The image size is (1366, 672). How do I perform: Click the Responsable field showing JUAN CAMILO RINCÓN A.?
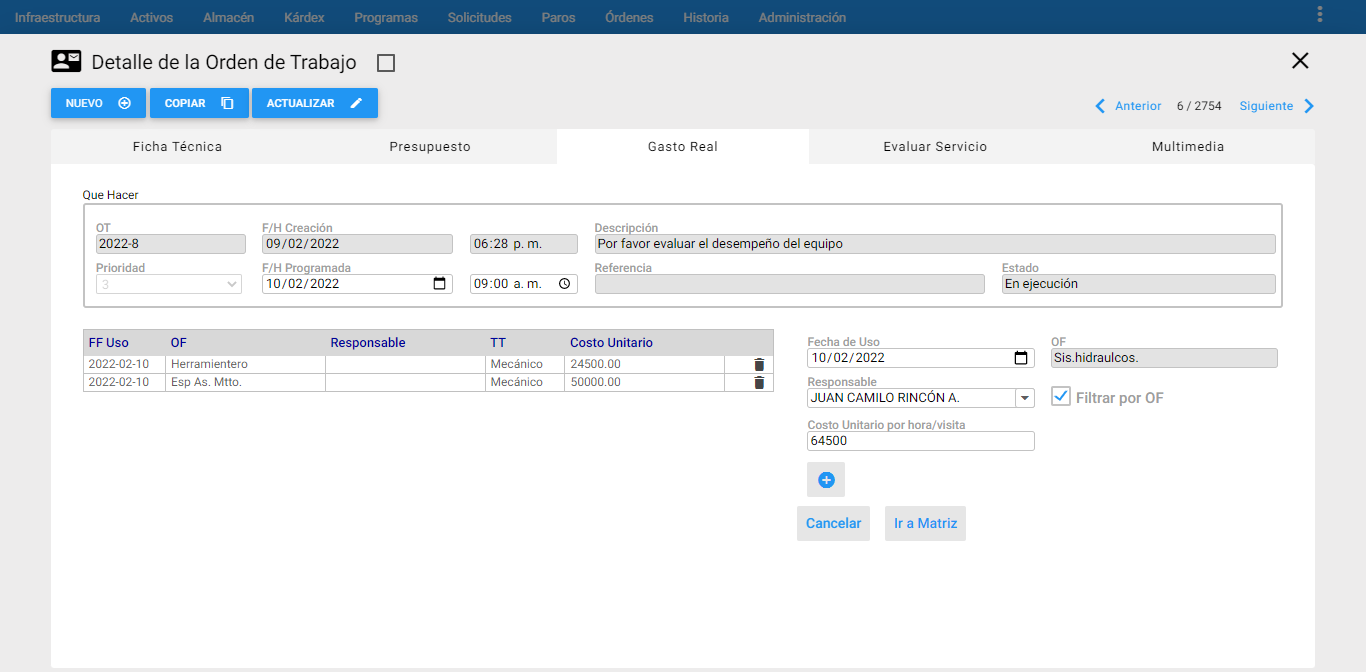tap(921, 398)
